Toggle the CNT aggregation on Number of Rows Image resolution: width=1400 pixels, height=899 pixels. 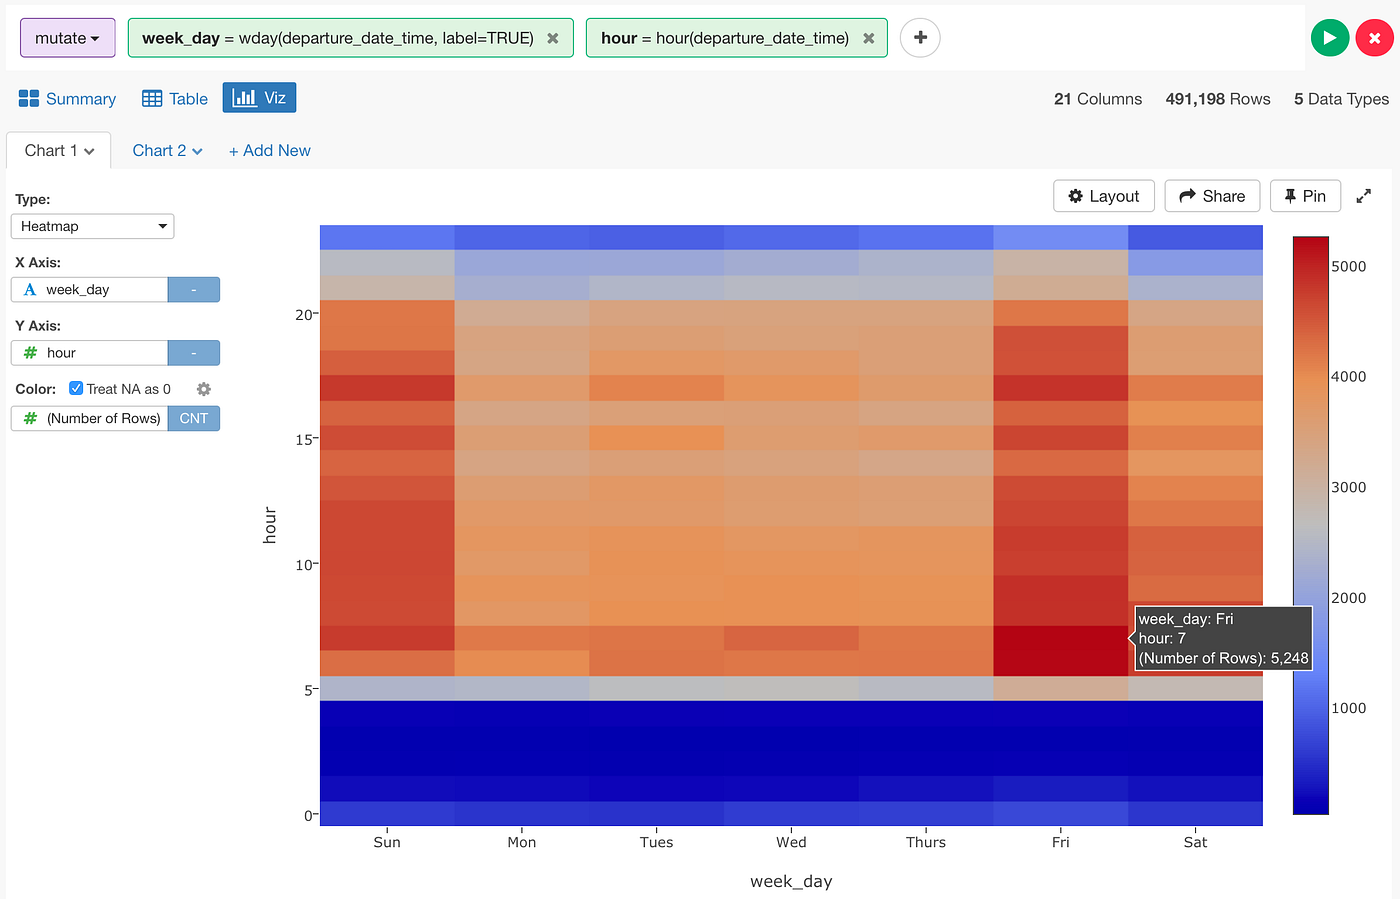click(x=193, y=418)
